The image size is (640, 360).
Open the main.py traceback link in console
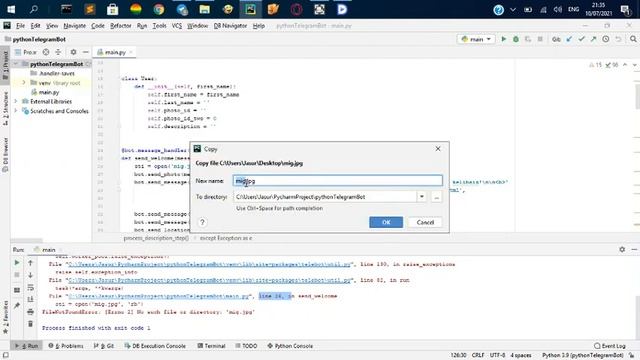pyautogui.click(x=159, y=296)
